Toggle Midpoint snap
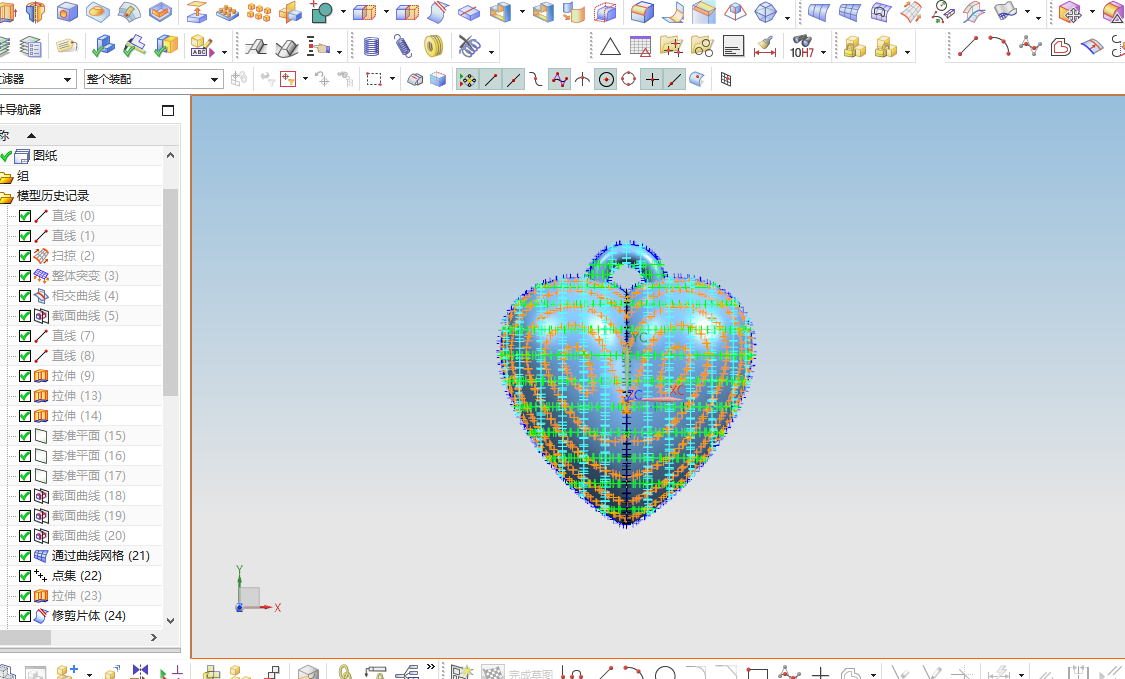Screen dimensions: 1125x679 [514, 80]
